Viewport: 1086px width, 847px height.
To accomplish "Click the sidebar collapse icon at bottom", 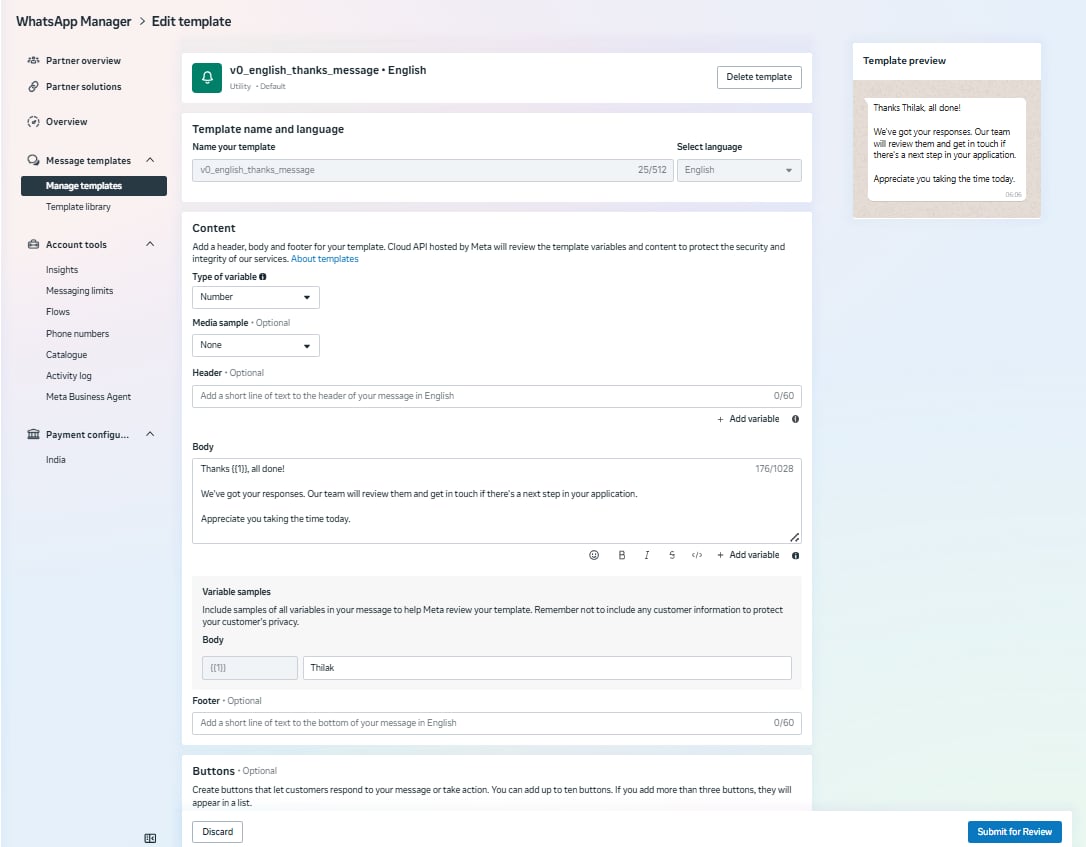I will 150,838.
